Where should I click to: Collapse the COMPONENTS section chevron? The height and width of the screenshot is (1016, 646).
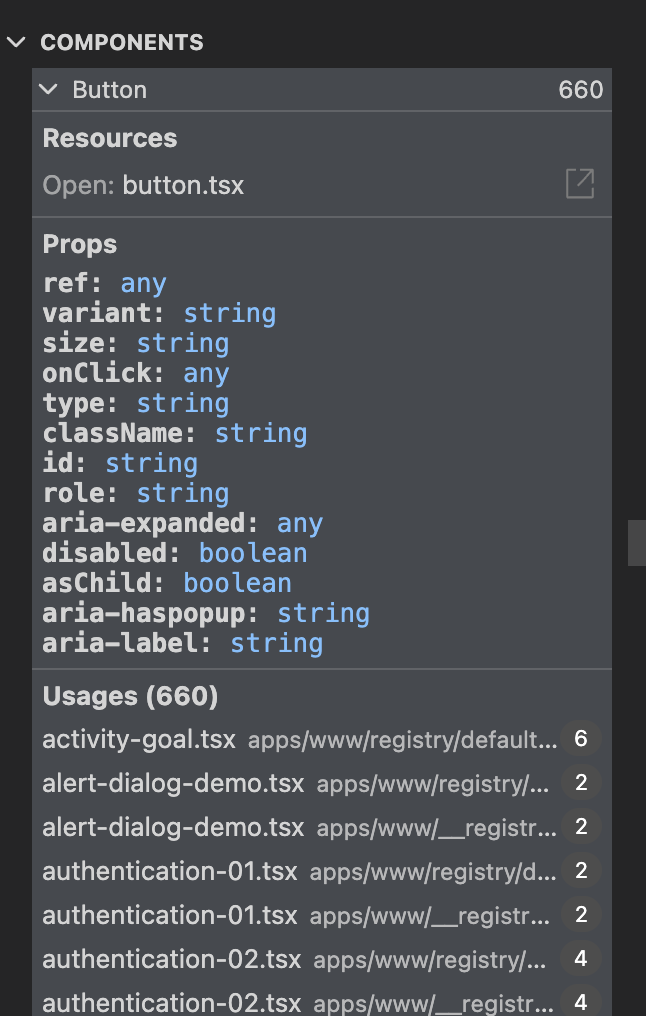coord(16,43)
